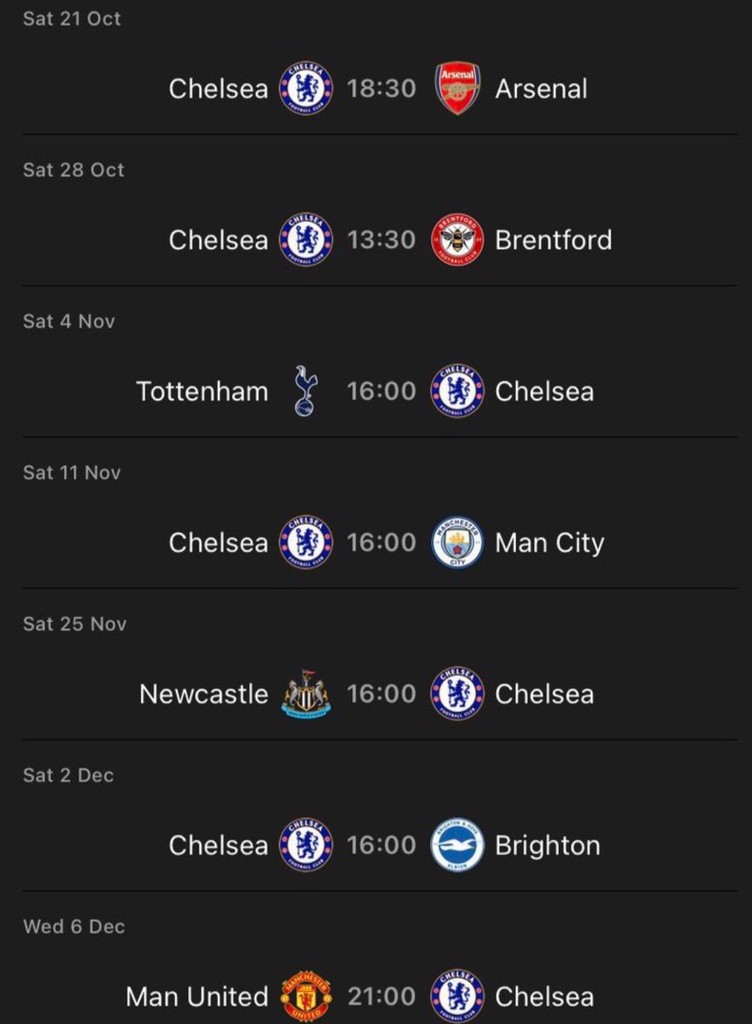Screen dimensions: 752x1024
Task: Tap Chelsea crest in Brighton fixture
Action: [305, 845]
